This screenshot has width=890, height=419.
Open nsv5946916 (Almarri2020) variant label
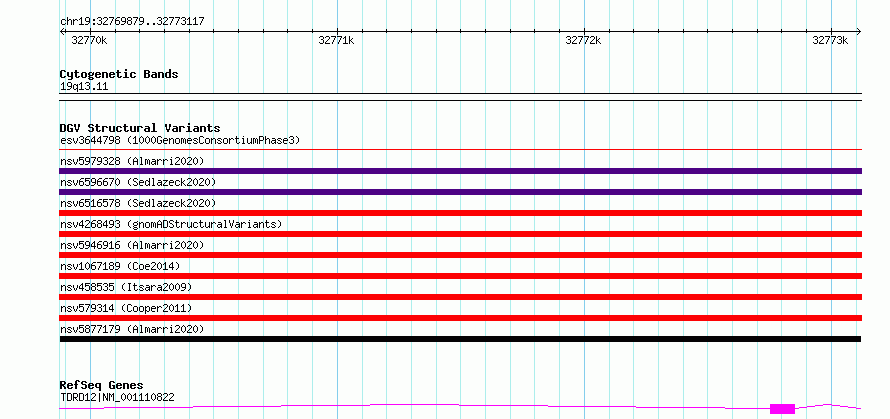tap(132, 245)
